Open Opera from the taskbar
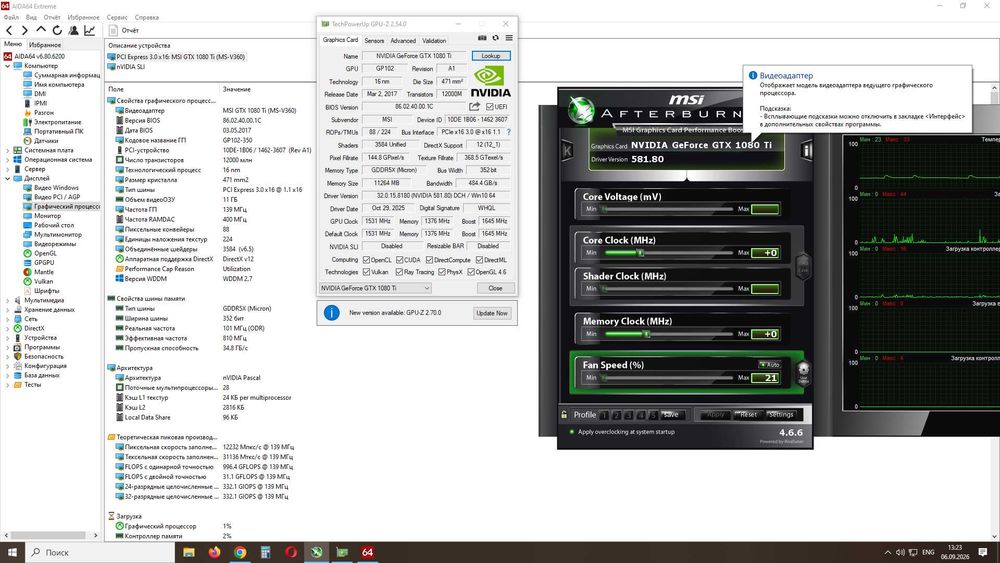 click(291, 552)
